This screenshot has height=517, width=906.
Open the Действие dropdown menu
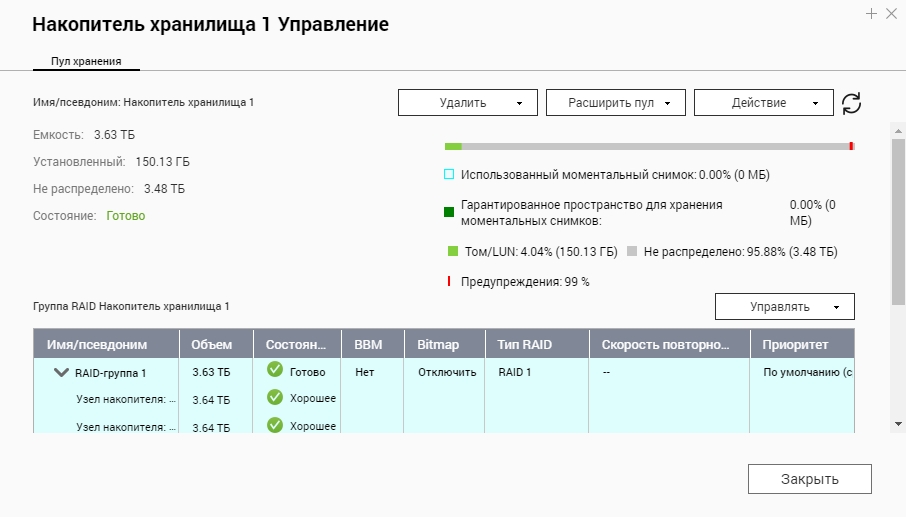pos(763,103)
